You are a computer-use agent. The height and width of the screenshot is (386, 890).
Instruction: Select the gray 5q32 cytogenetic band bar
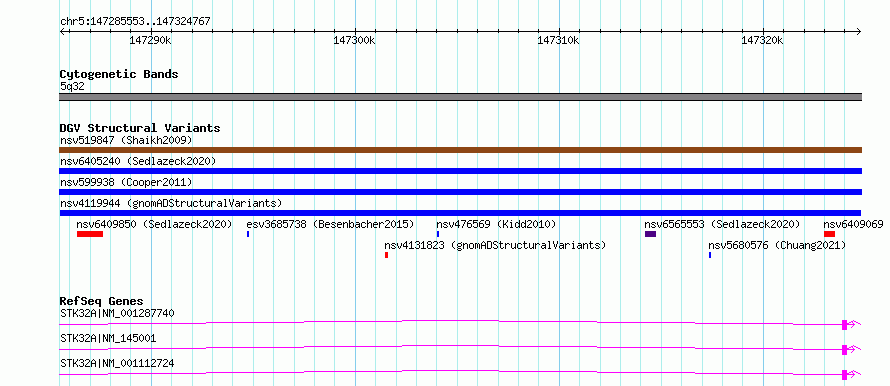(x=460, y=97)
